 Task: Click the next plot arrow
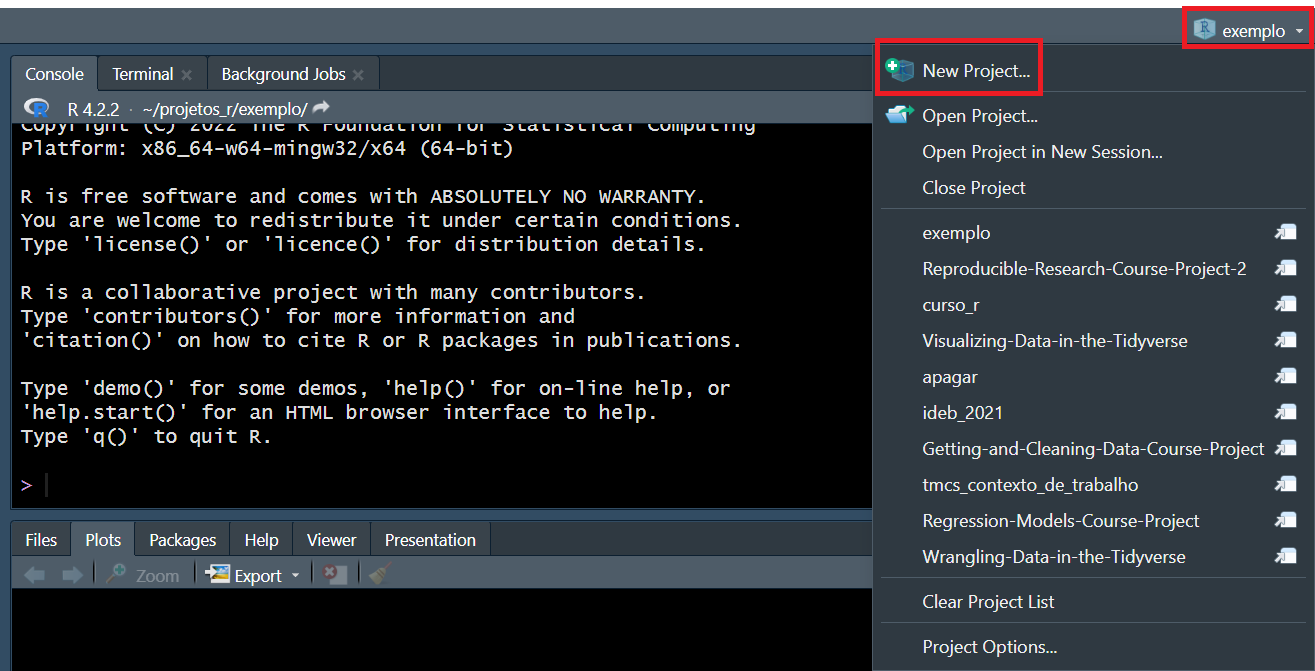coord(72,575)
